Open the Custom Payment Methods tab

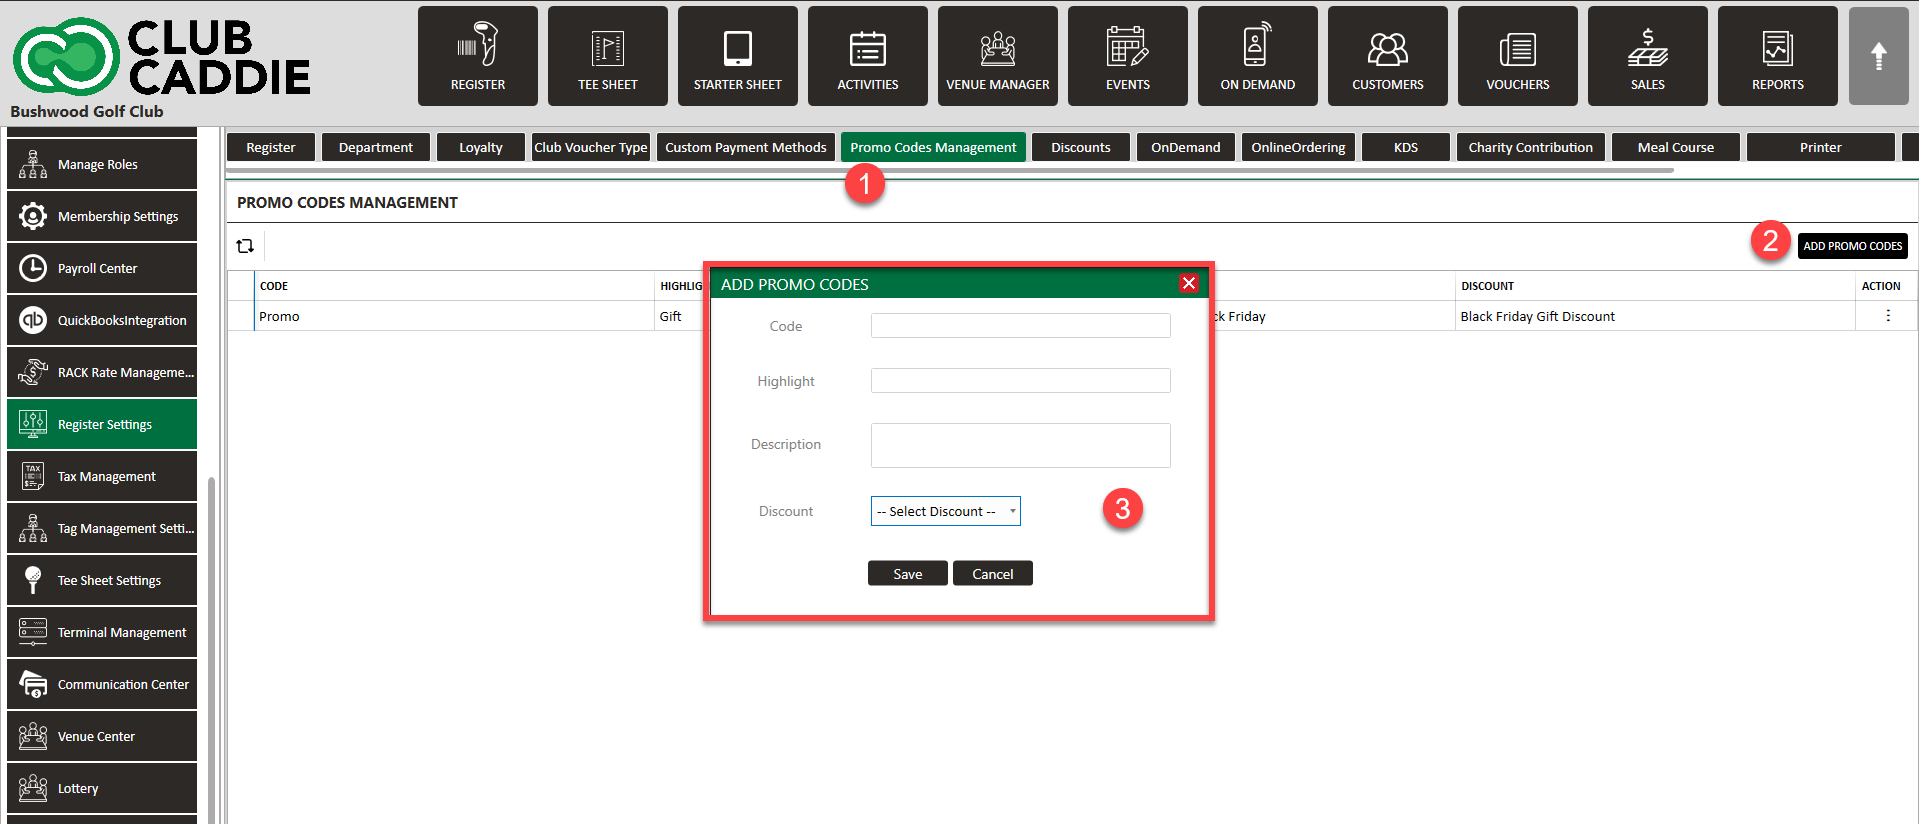pos(745,147)
